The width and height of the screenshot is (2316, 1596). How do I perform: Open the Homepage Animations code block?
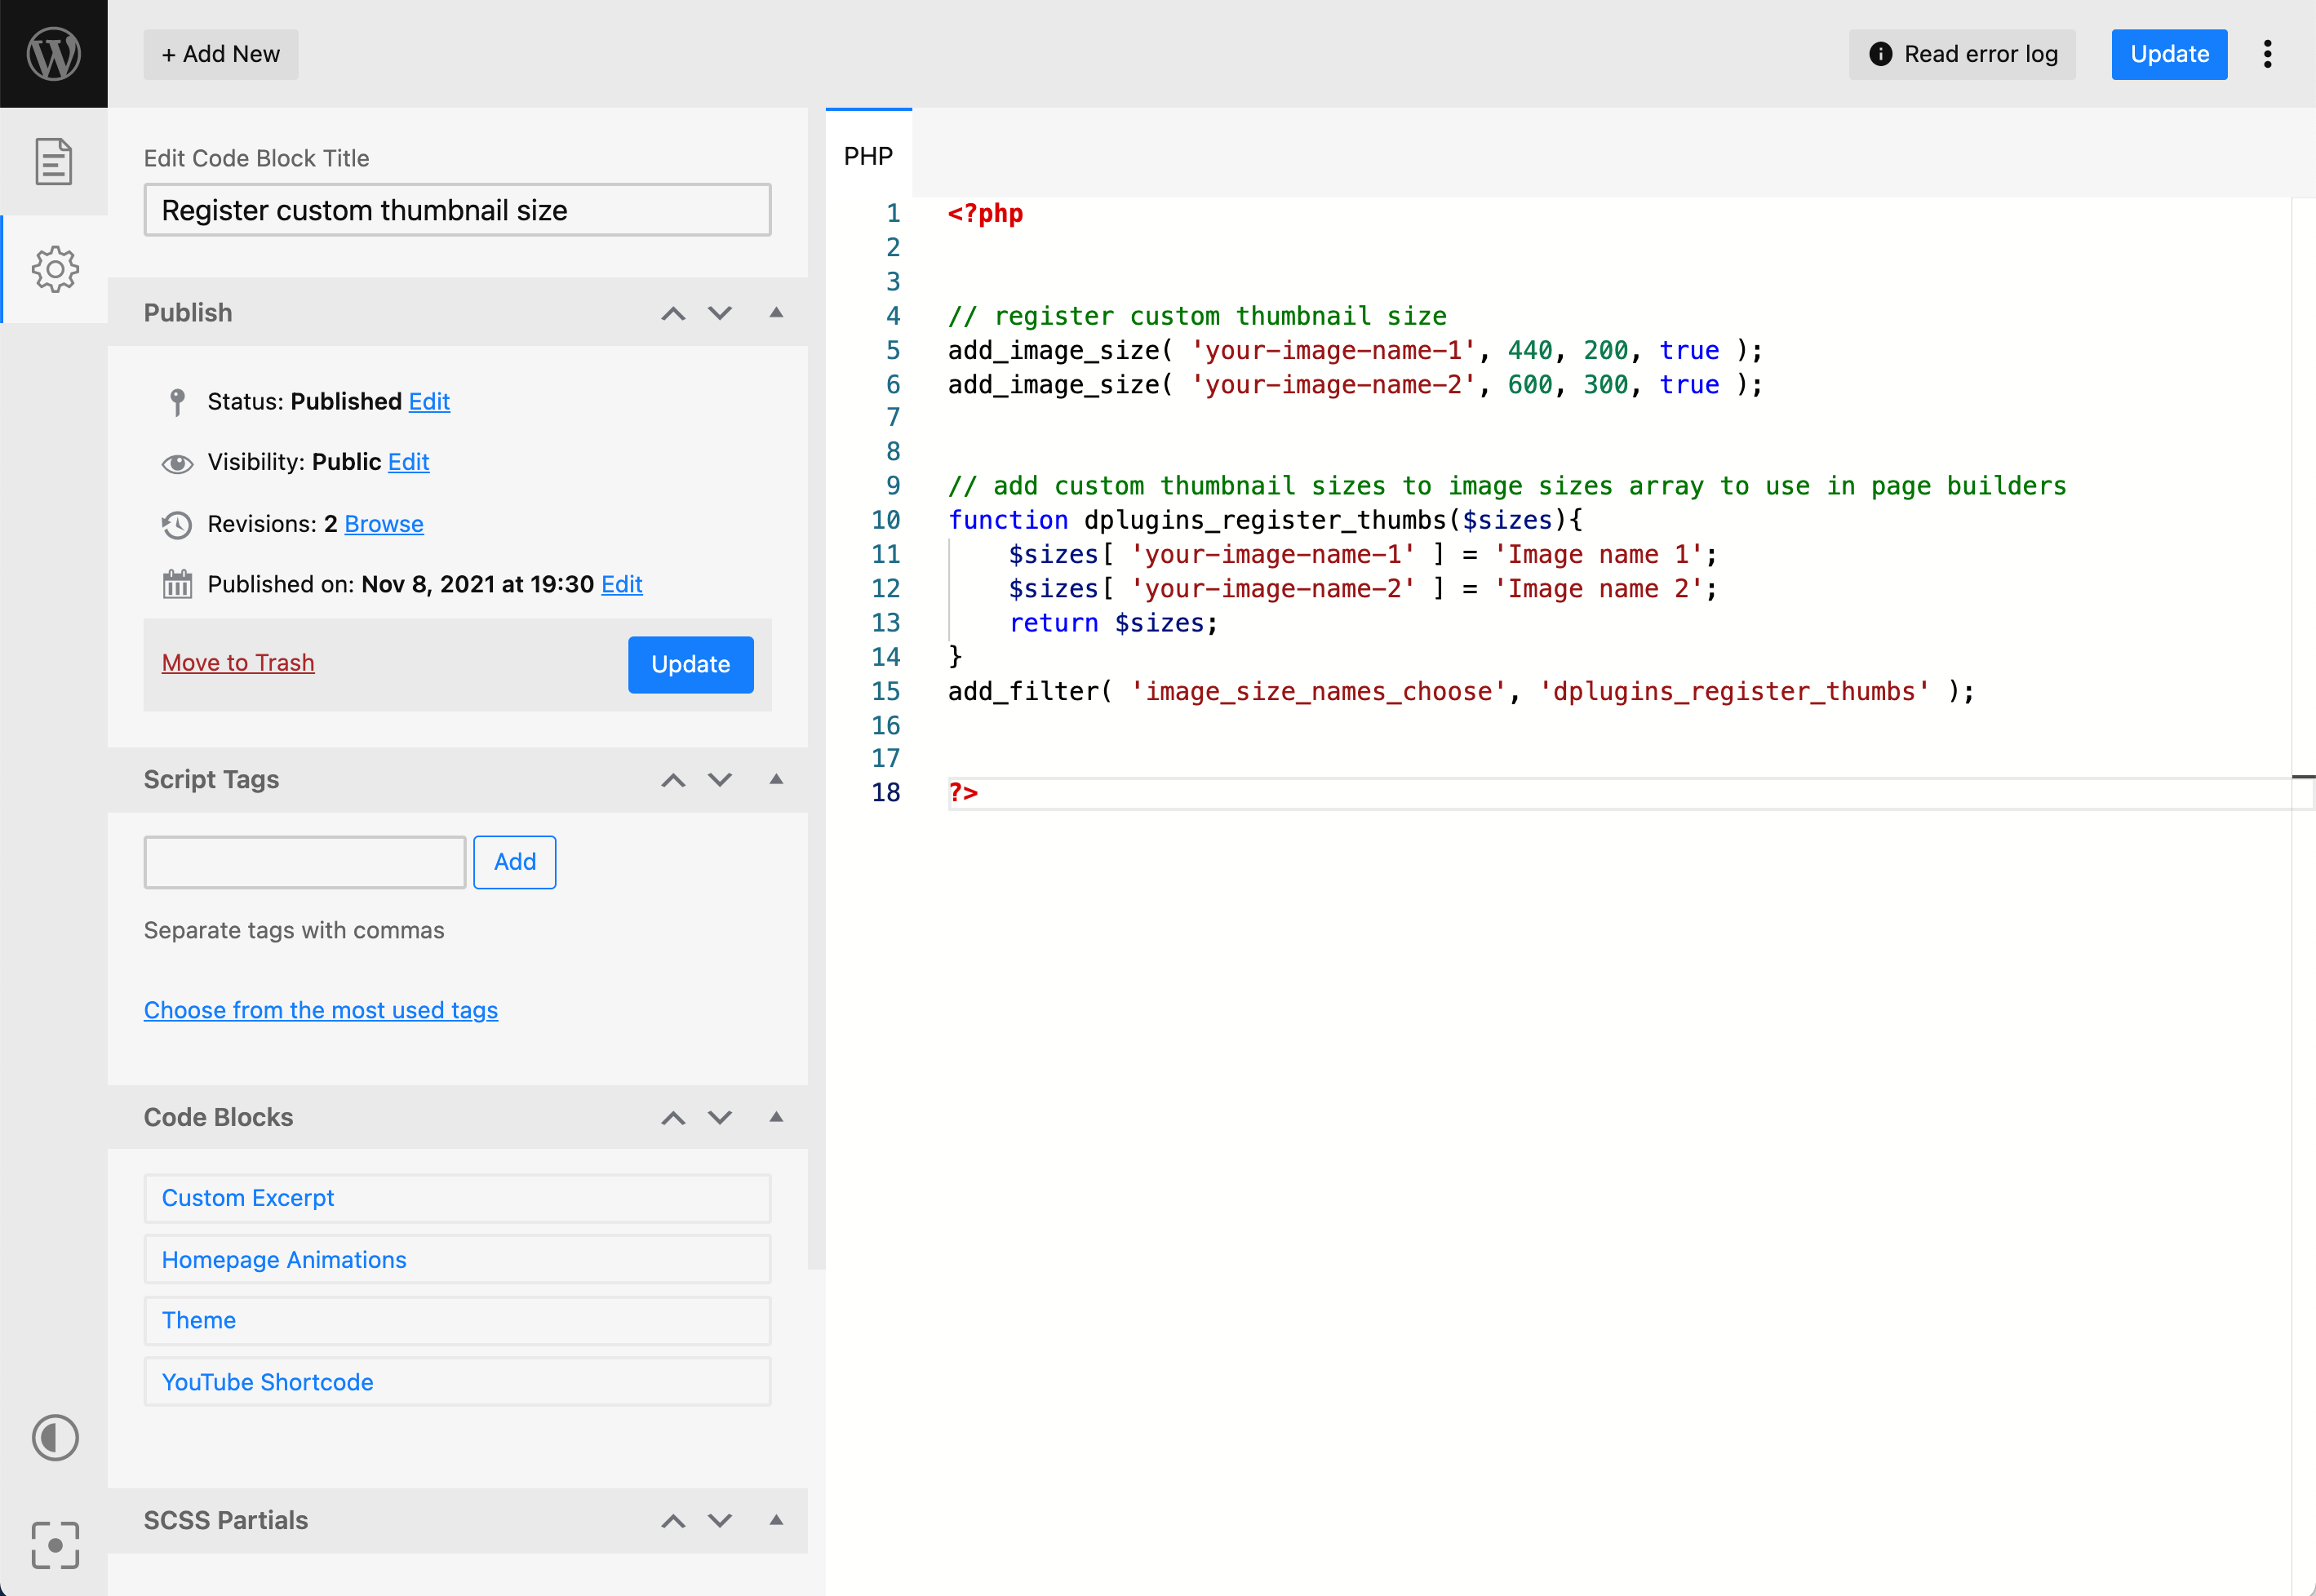click(457, 1259)
